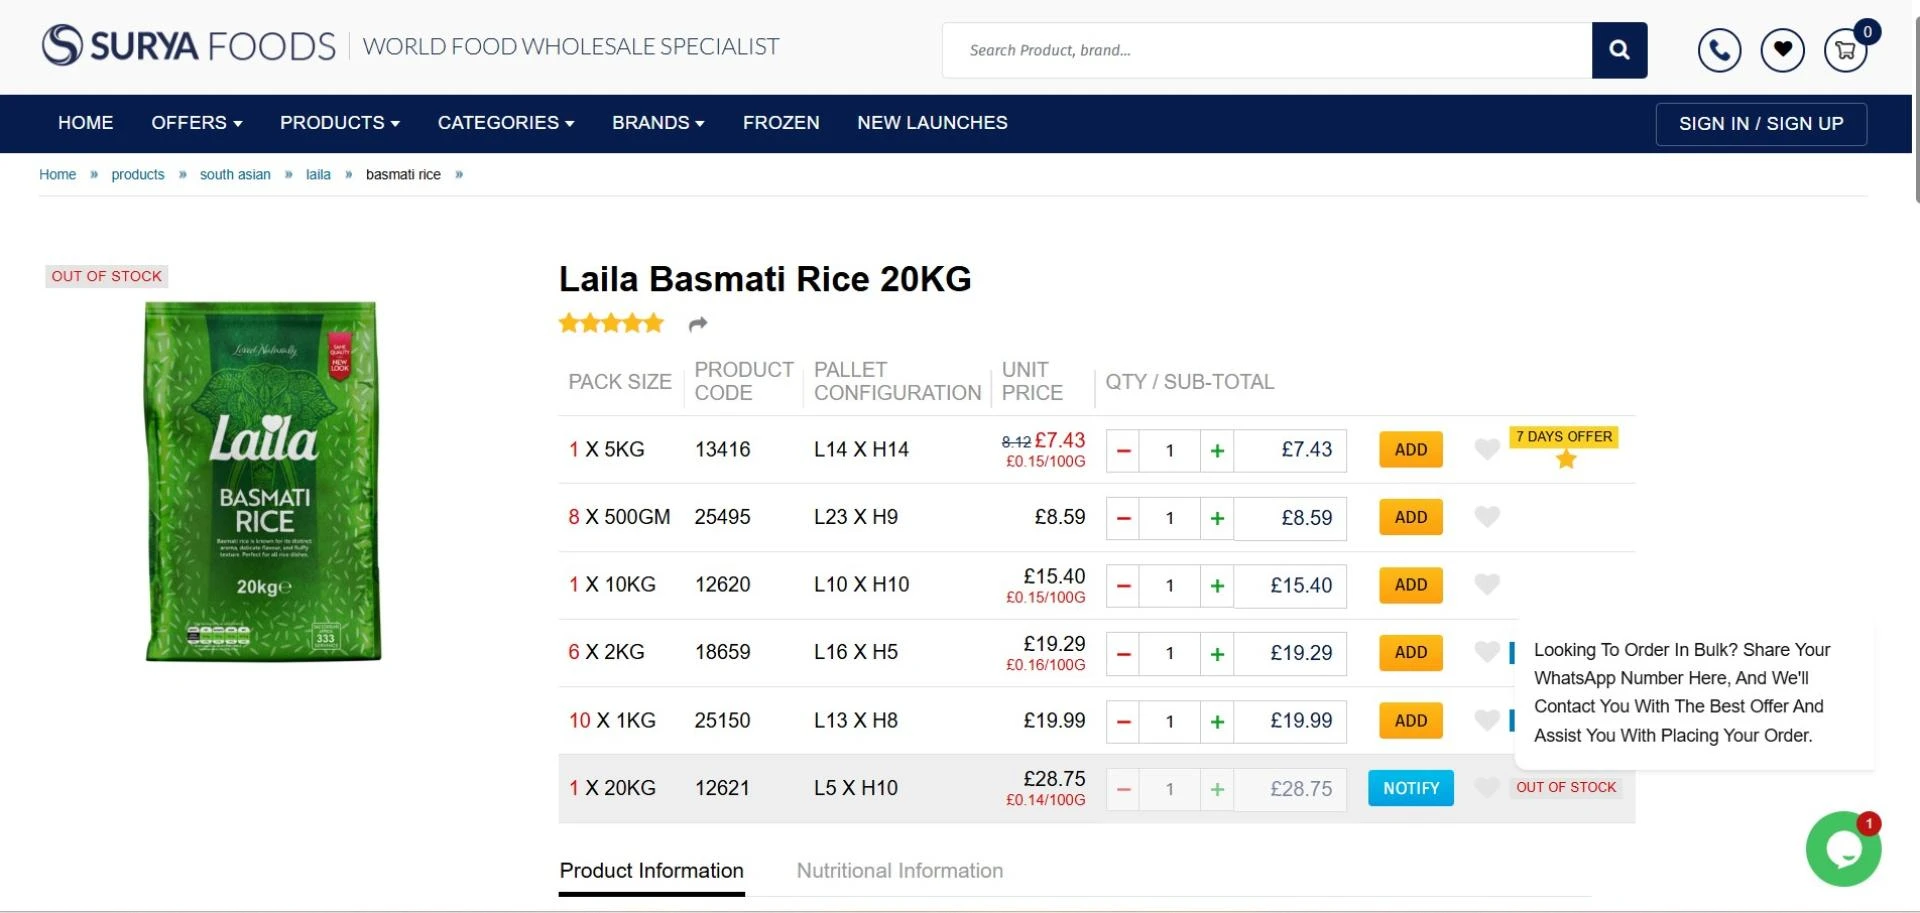The height and width of the screenshot is (913, 1920).
Task: Open the wishlist heart icon in header
Action: coord(1782,50)
